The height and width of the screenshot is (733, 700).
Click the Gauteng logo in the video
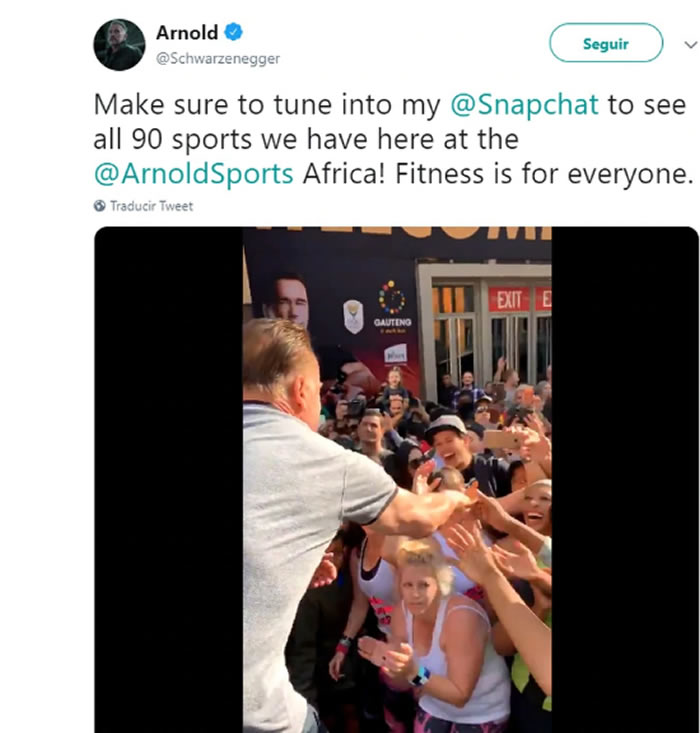click(392, 305)
